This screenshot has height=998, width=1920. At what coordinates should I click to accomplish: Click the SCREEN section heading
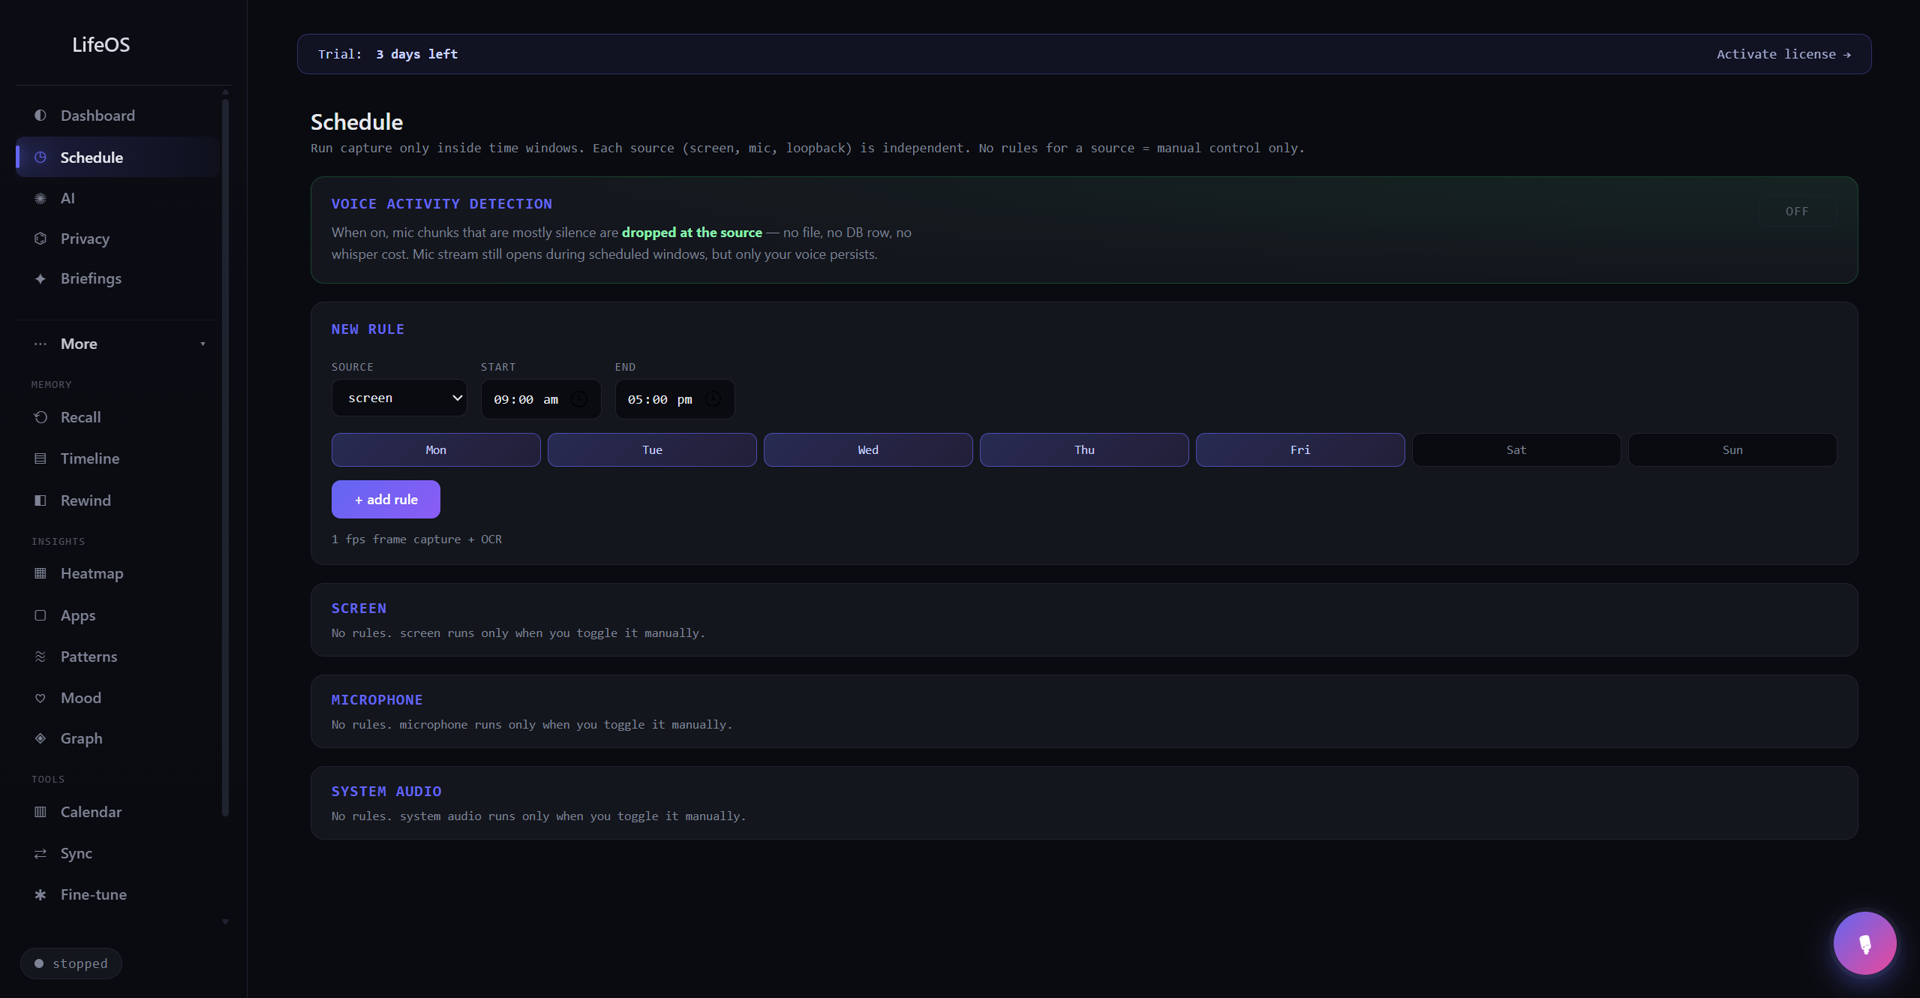[x=359, y=608]
